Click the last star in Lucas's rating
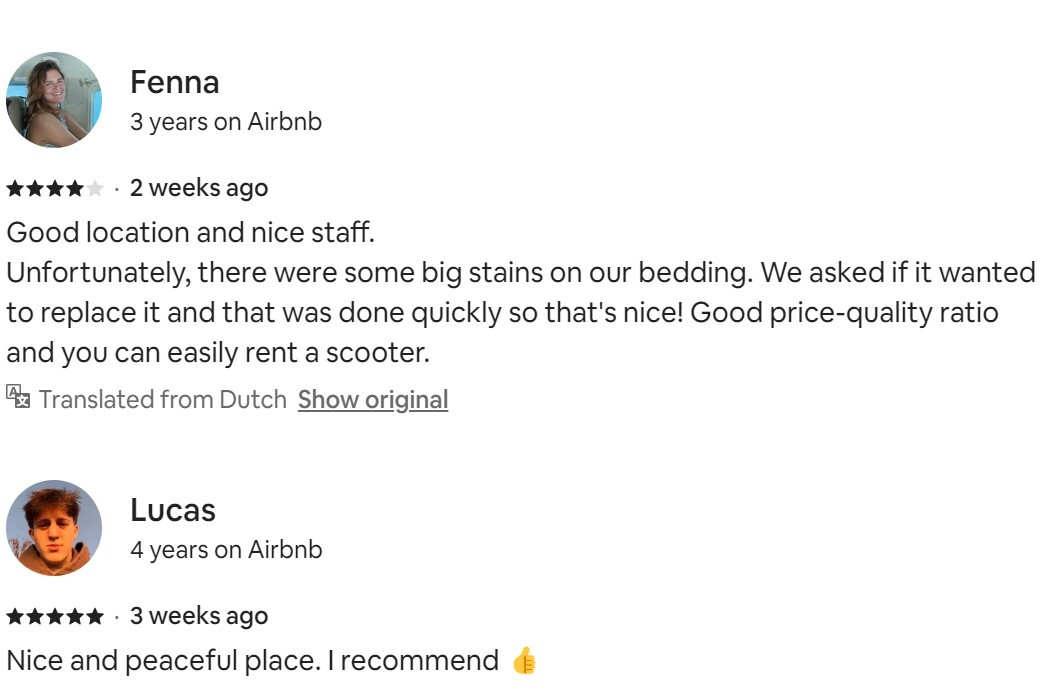Viewport: 1050px width, 696px height. [x=95, y=616]
